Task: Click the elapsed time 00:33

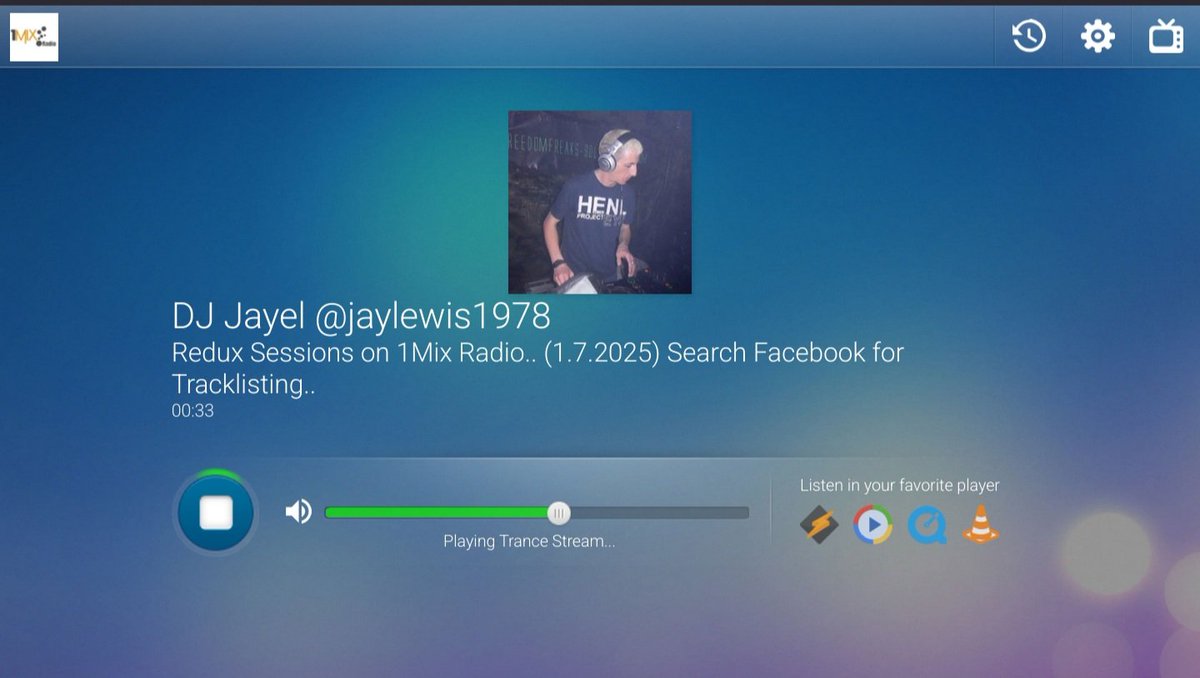Action: [193, 410]
